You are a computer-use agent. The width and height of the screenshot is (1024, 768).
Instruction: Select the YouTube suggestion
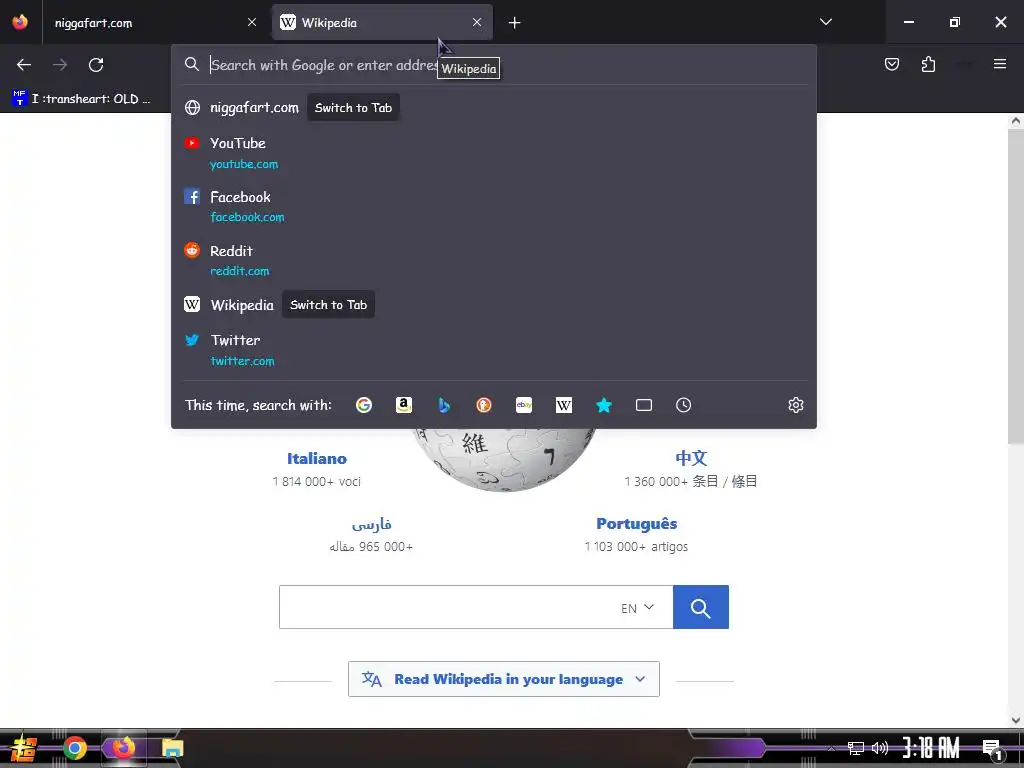pos(494,153)
